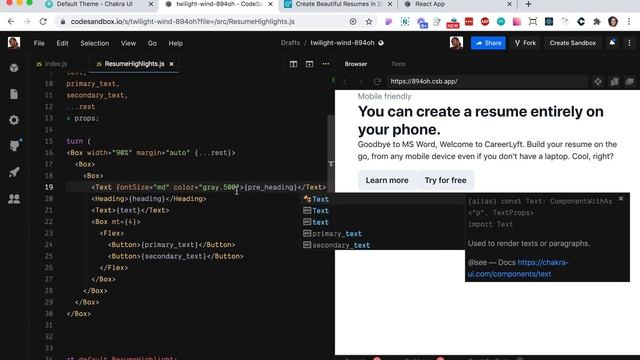Screen dimensions: 640x360
Task: Switch to Create Beautiful Resumes tab
Action: tap(339, 4)
